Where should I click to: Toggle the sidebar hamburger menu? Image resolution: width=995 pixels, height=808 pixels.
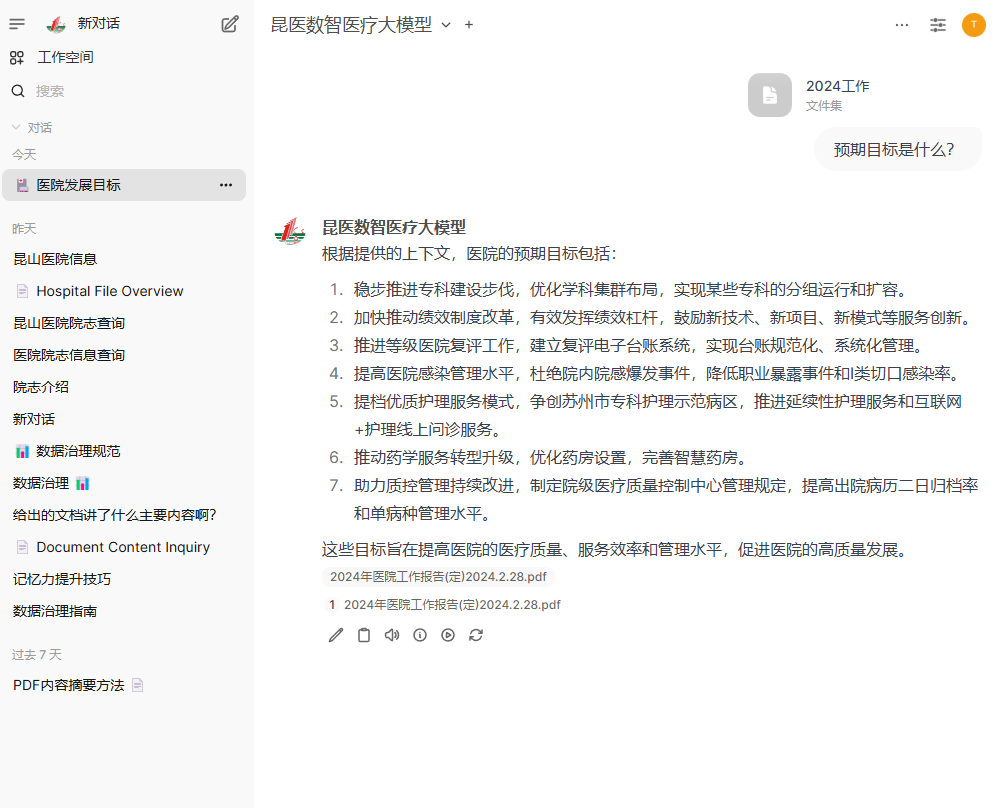(x=17, y=24)
